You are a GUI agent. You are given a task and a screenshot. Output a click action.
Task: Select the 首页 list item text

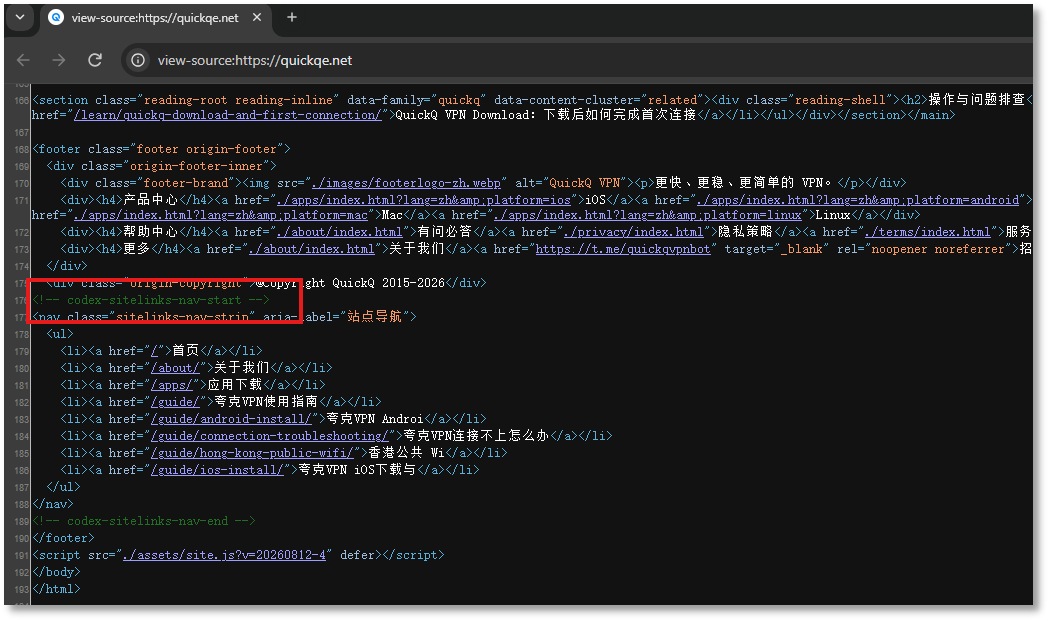tap(186, 351)
